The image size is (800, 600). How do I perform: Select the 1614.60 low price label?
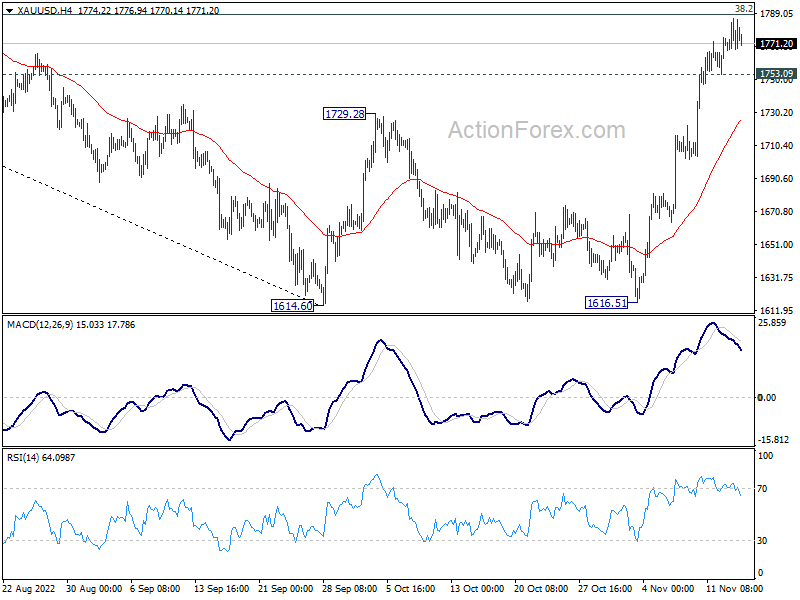click(x=292, y=306)
